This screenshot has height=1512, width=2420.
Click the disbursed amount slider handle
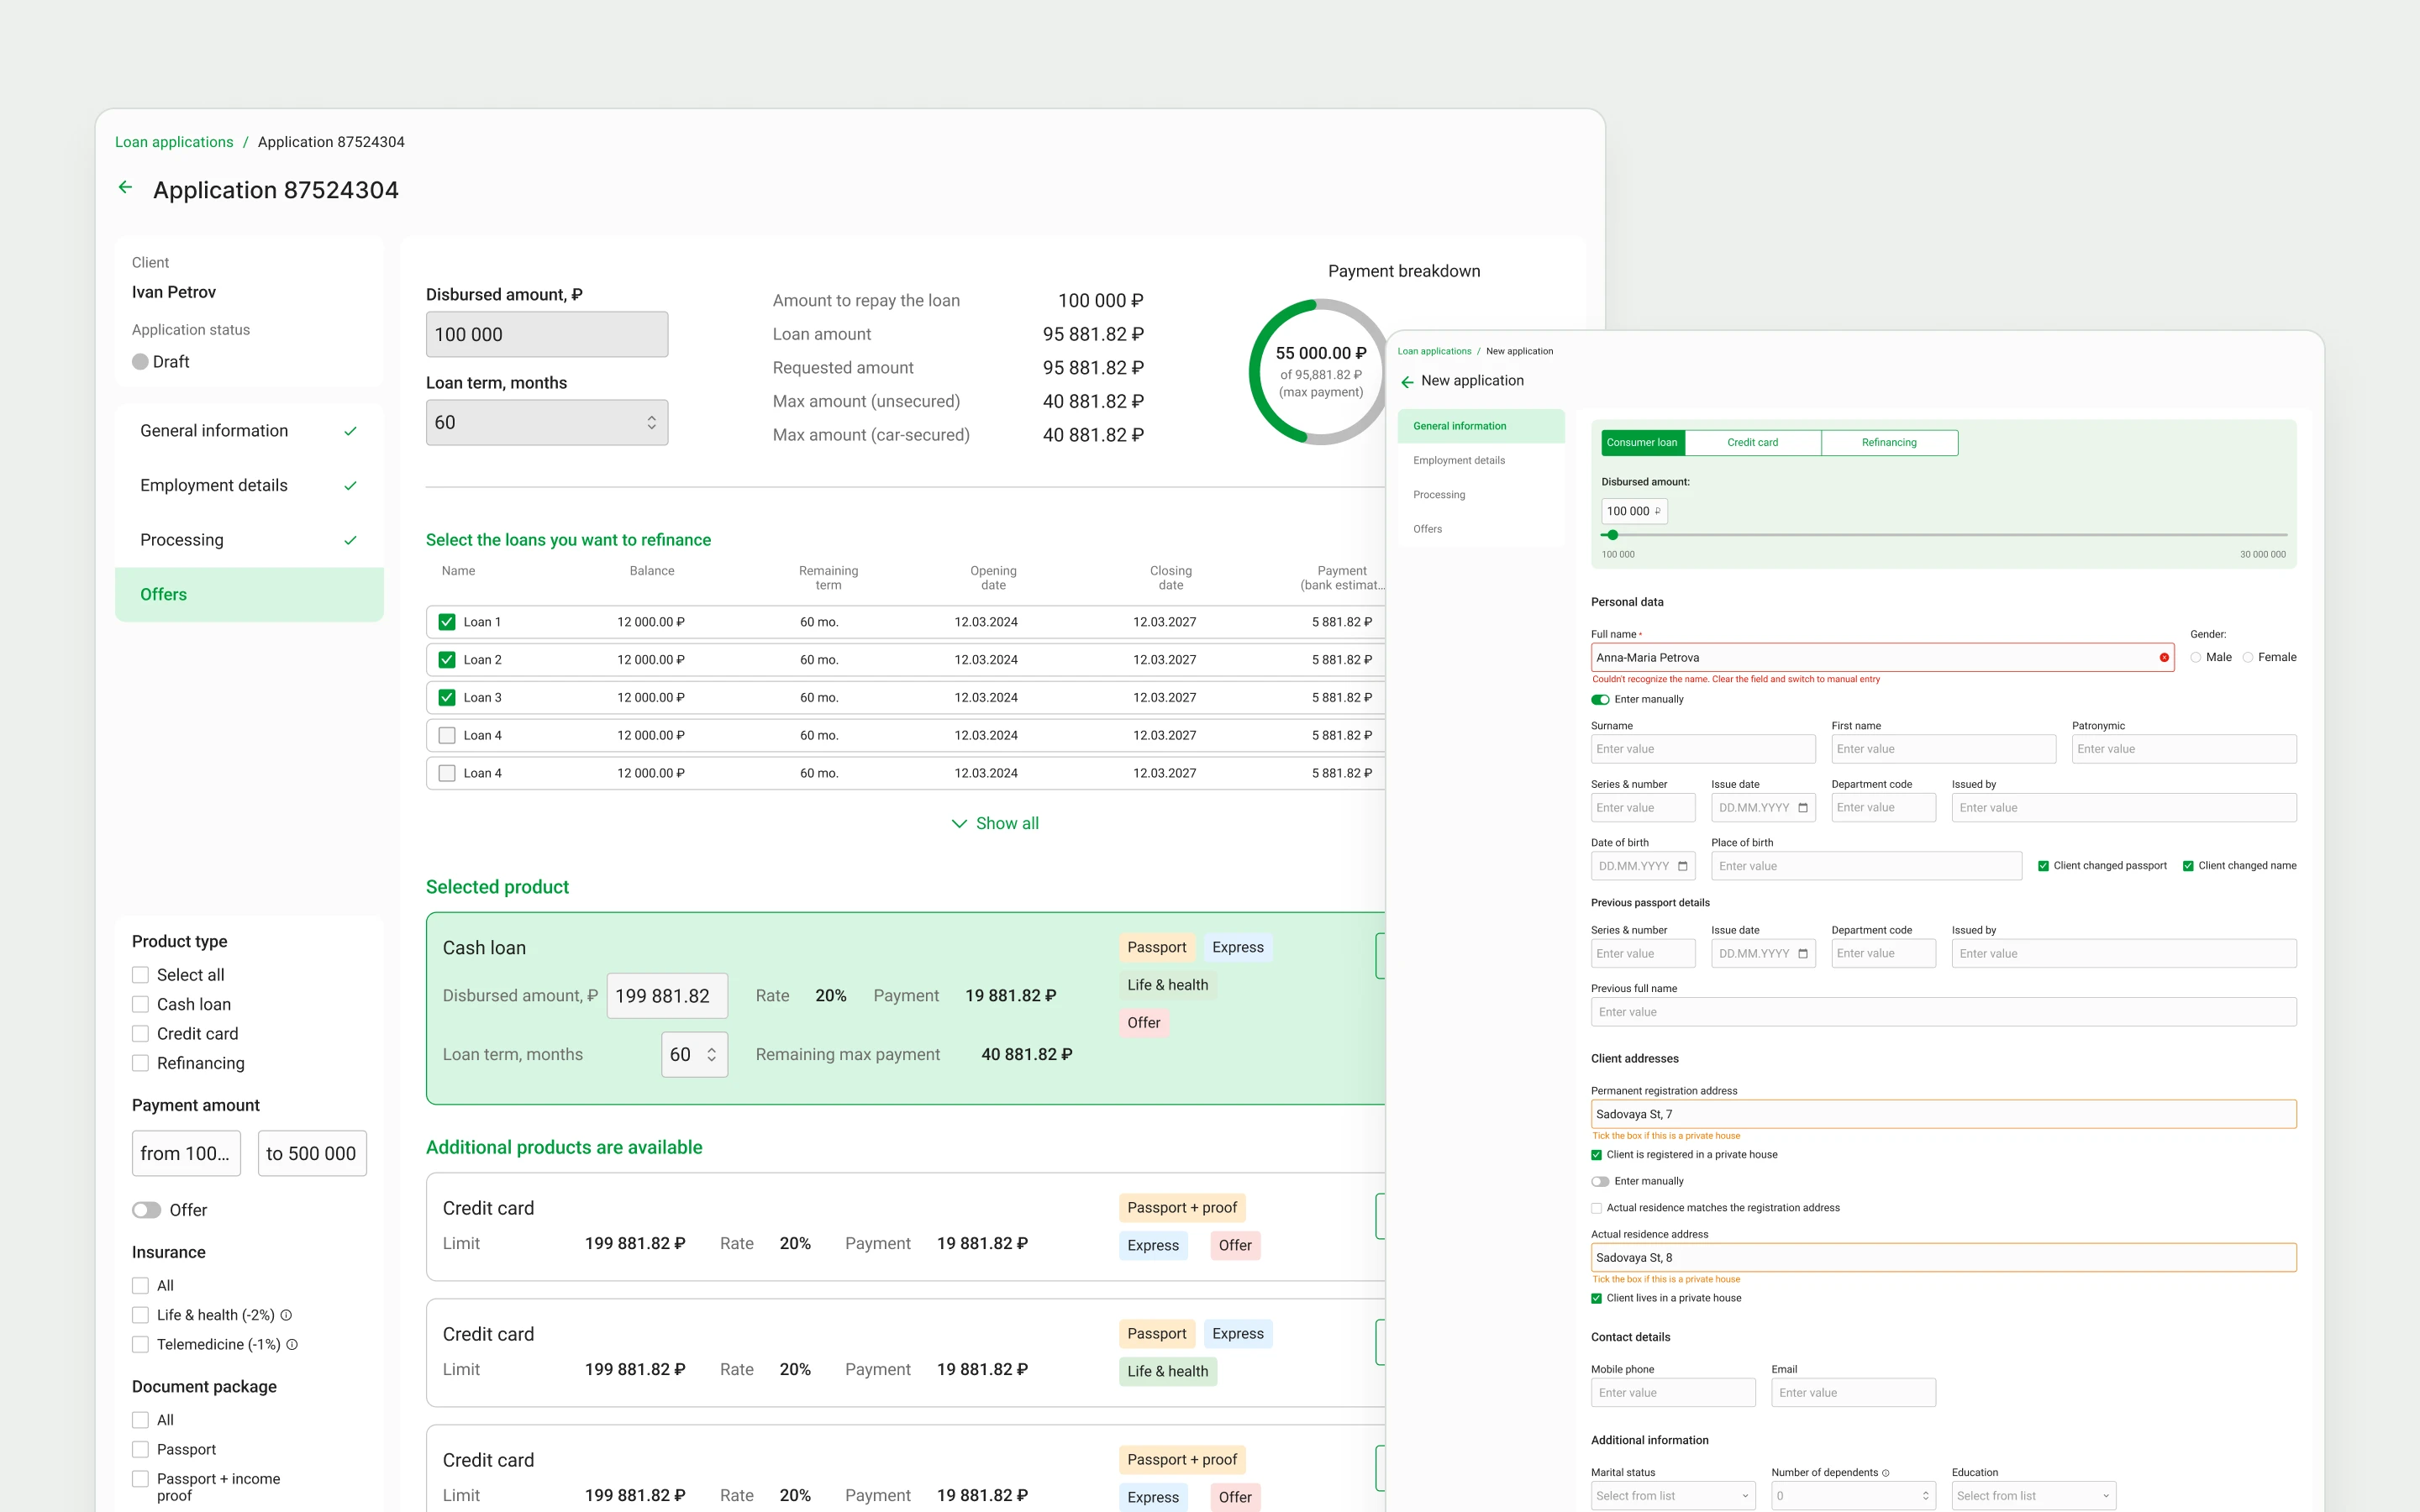1612,535
